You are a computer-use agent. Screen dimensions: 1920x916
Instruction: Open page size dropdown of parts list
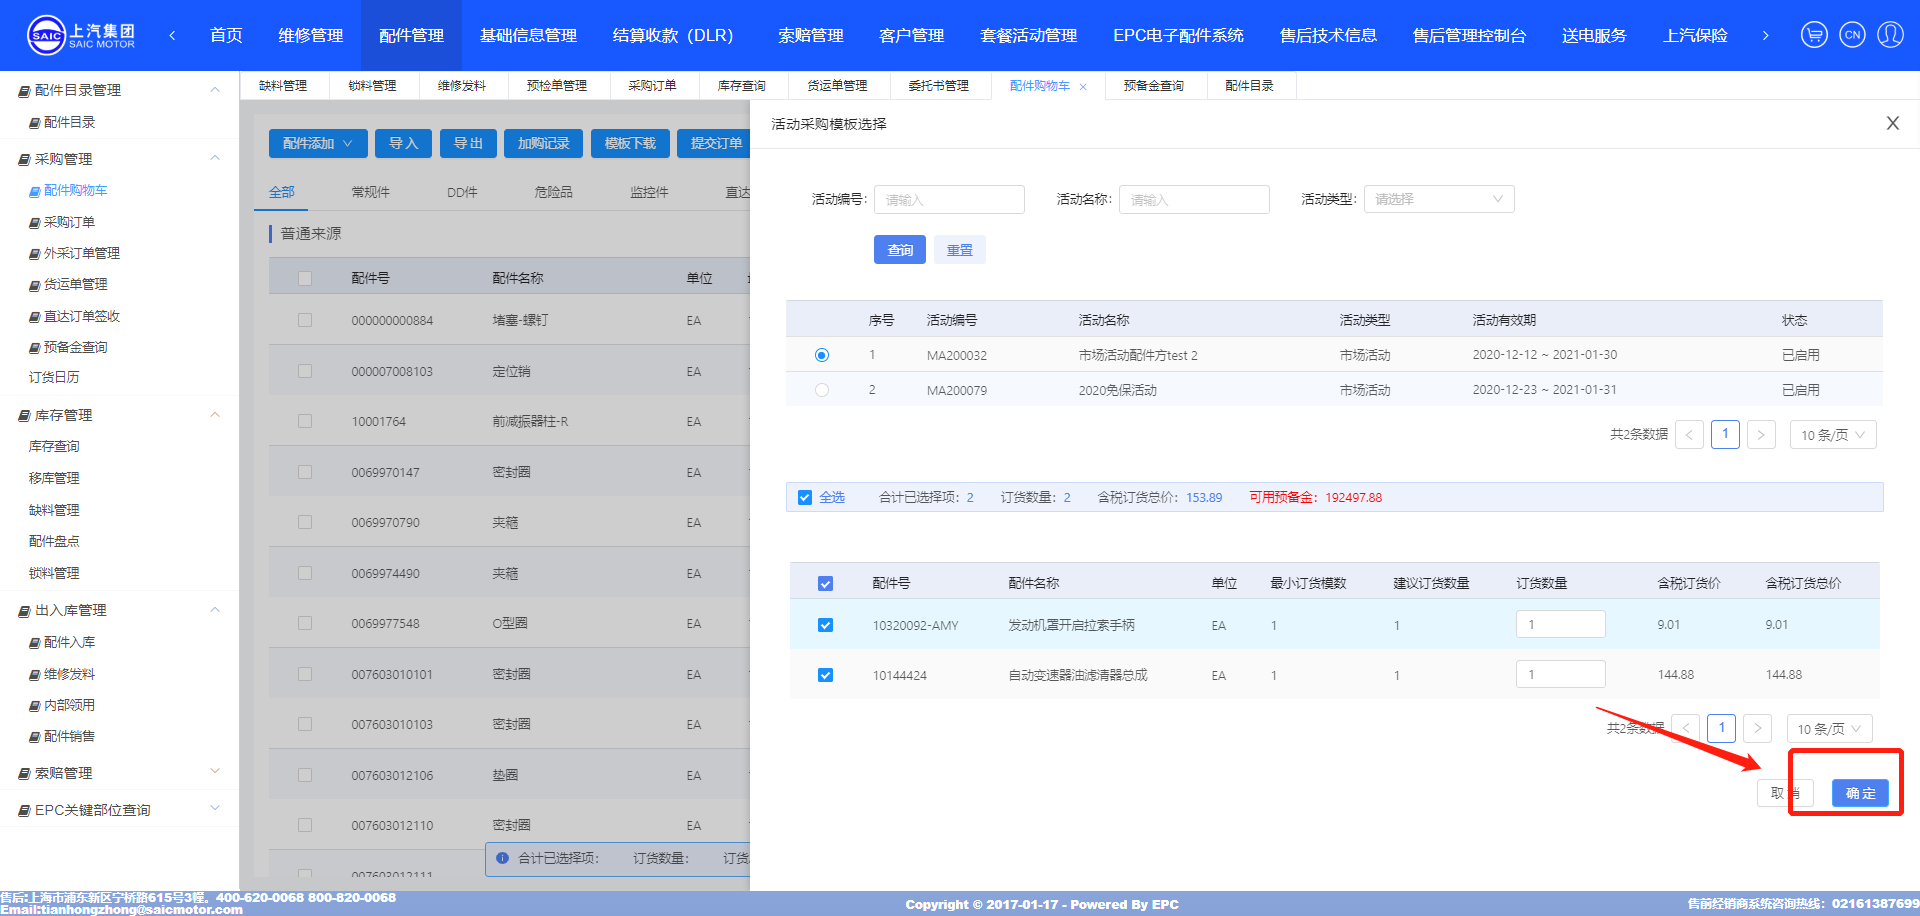tap(1829, 728)
